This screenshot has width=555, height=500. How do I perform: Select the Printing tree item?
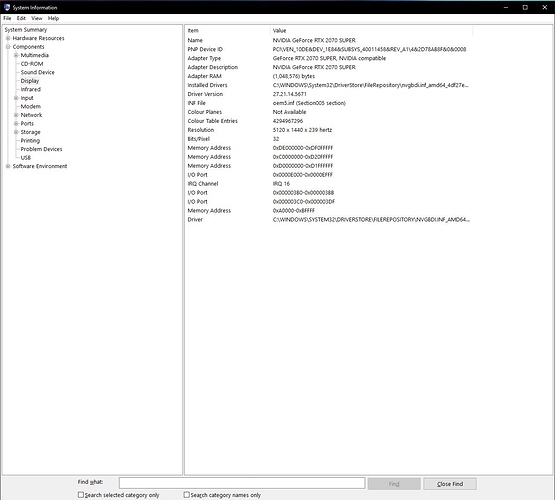(x=30, y=140)
